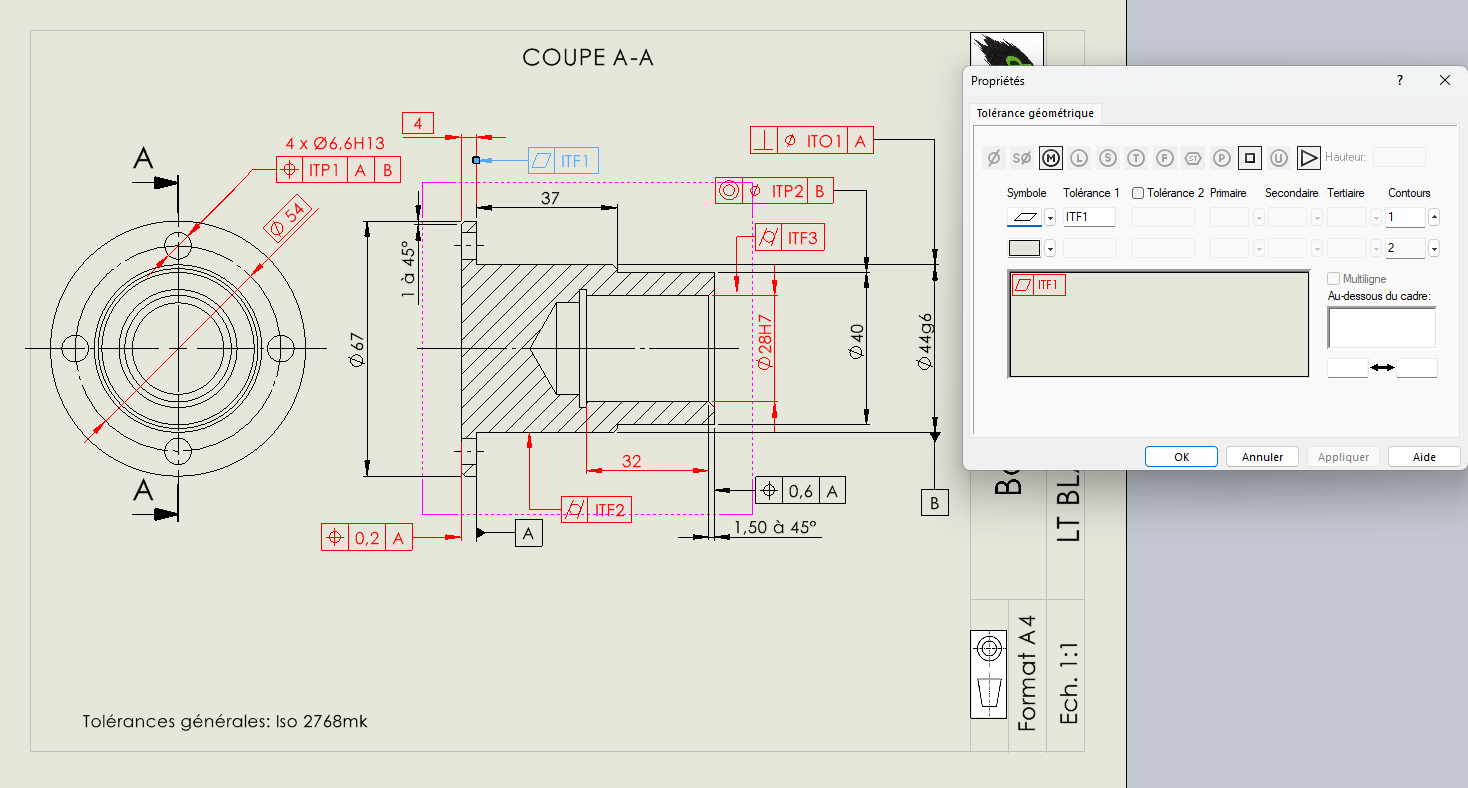Click the Contours down arrow for row 2
Image resolution: width=1468 pixels, height=788 pixels.
click(x=1434, y=248)
